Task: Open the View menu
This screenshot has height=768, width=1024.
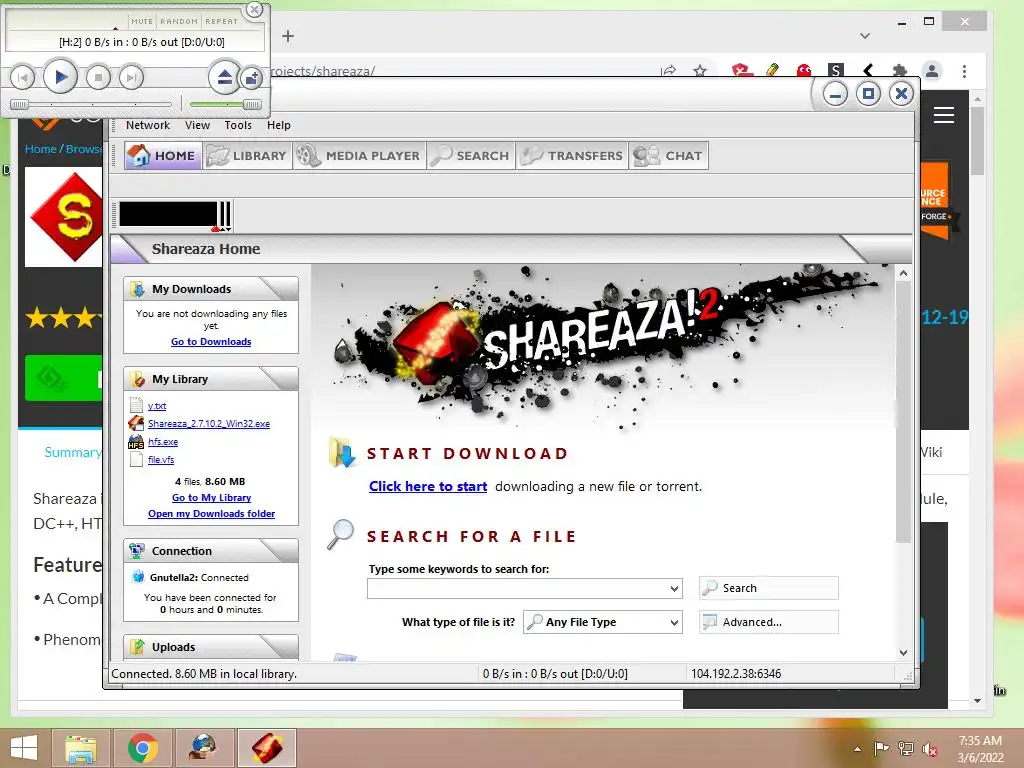Action: (197, 125)
